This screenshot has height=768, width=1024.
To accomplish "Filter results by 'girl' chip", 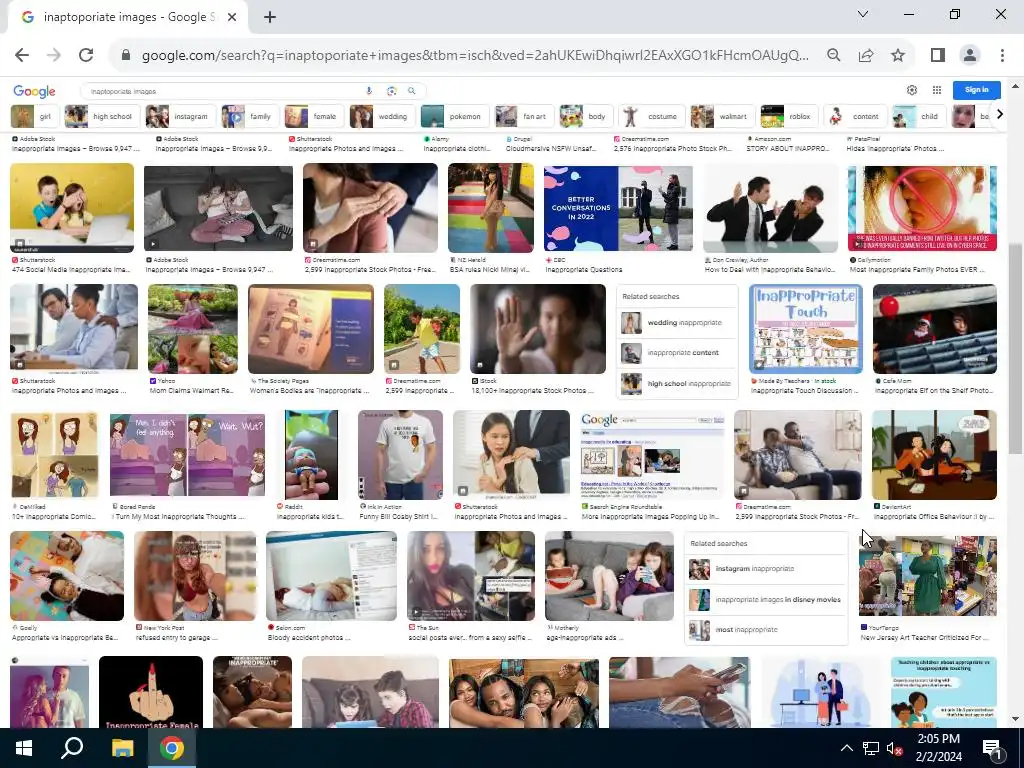I will point(34,116).
